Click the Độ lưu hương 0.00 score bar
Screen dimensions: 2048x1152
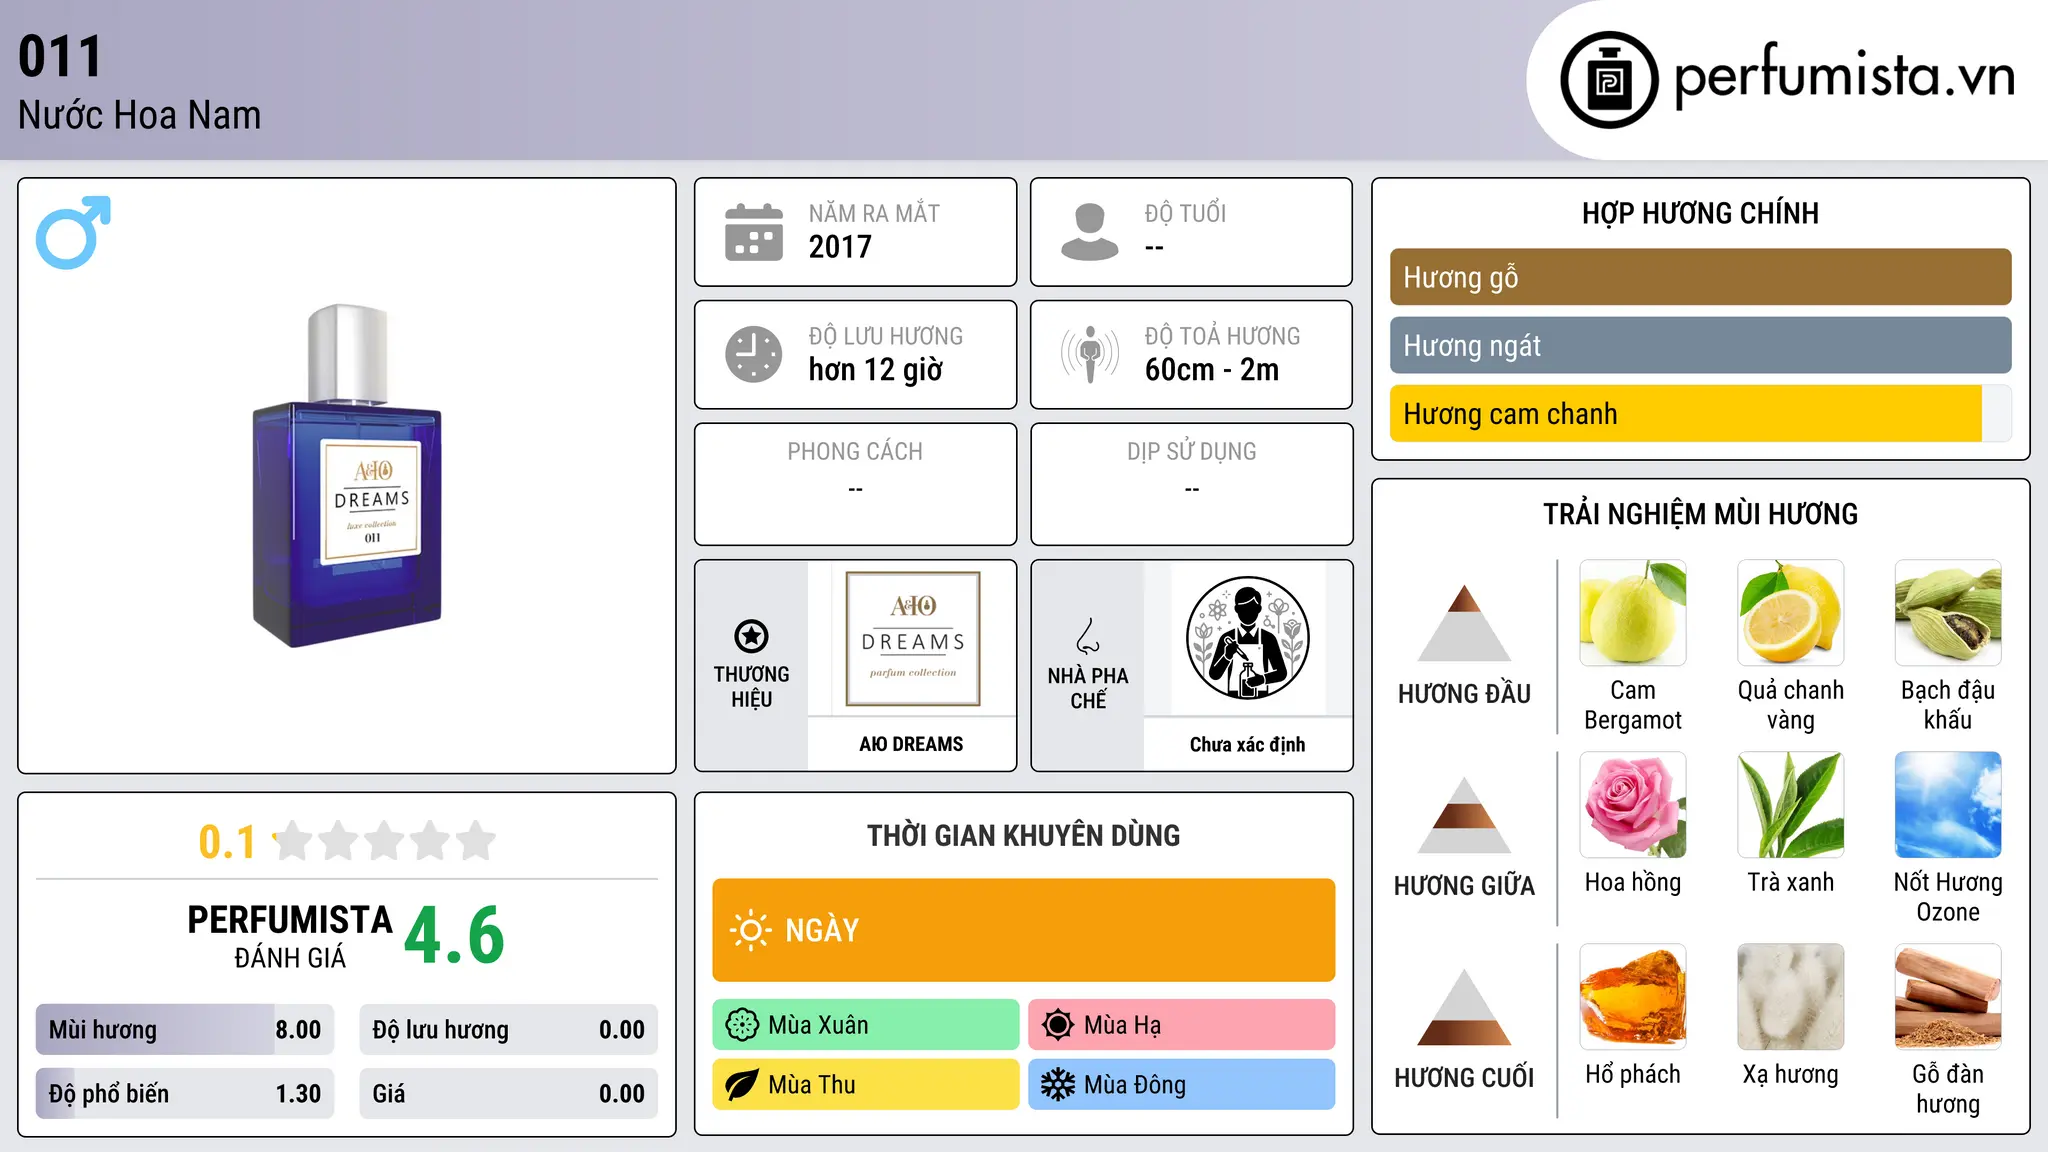[508, 1029]
